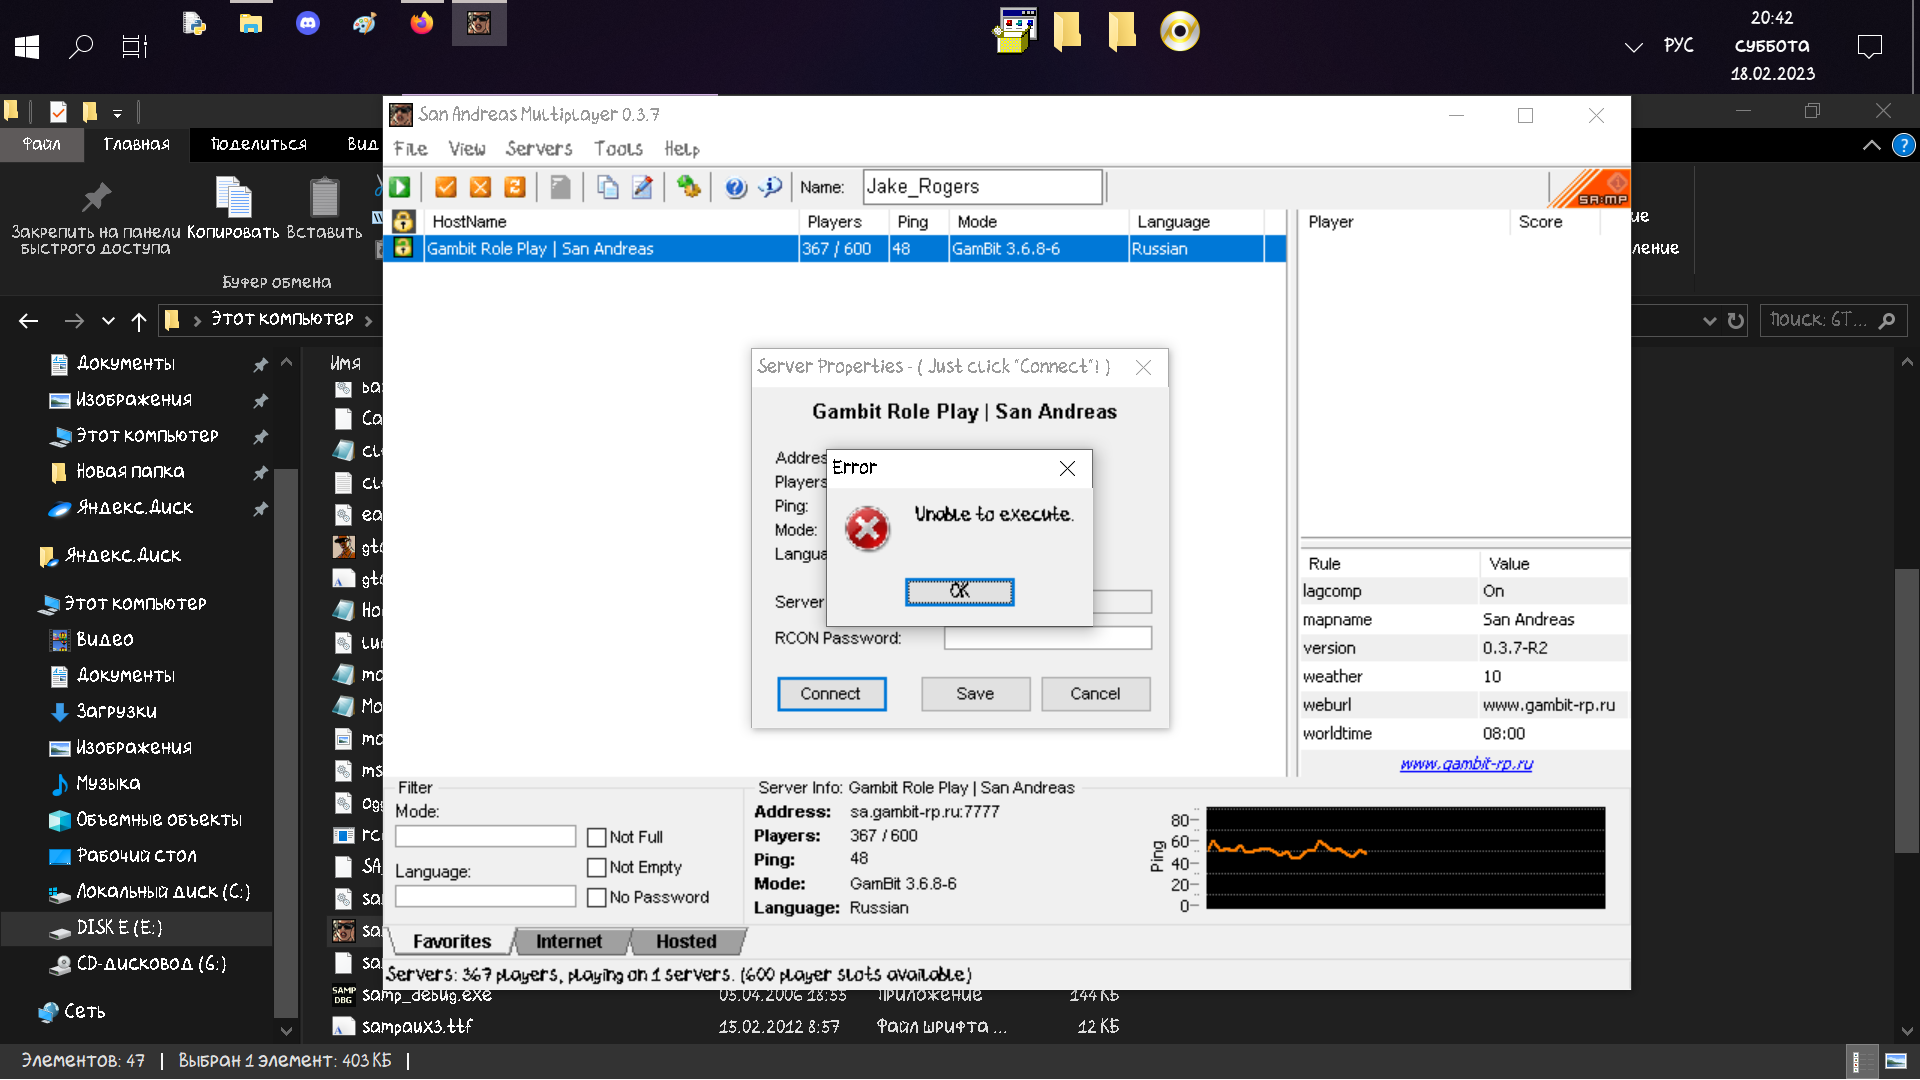Click the green Connect play icon
The height and width of the screenshot is (1080, 1920).
(400, 187)
